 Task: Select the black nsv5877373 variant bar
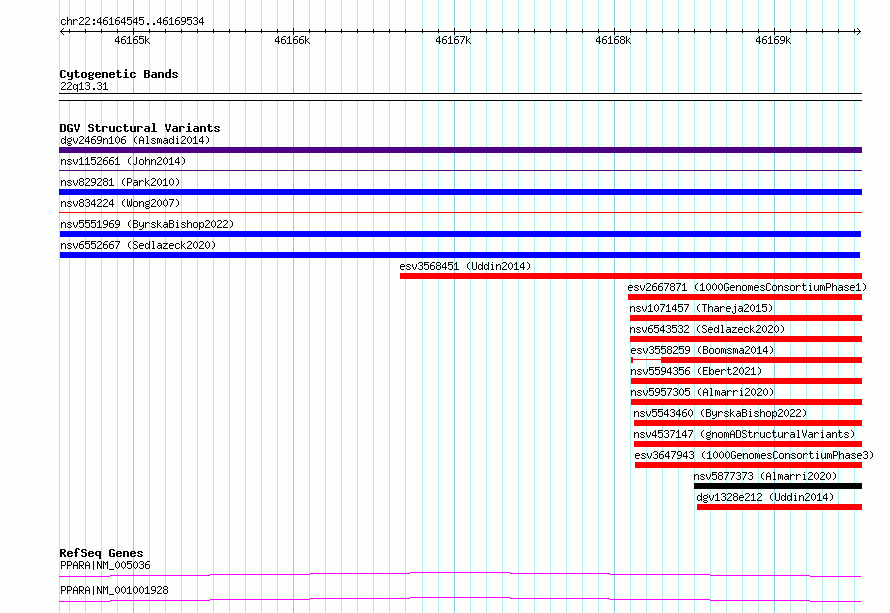pos(778,486)
